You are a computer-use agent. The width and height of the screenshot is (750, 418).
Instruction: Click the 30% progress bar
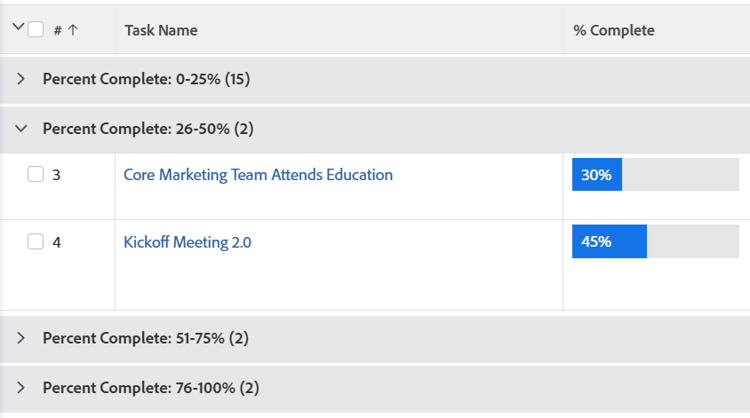point(655,175)
